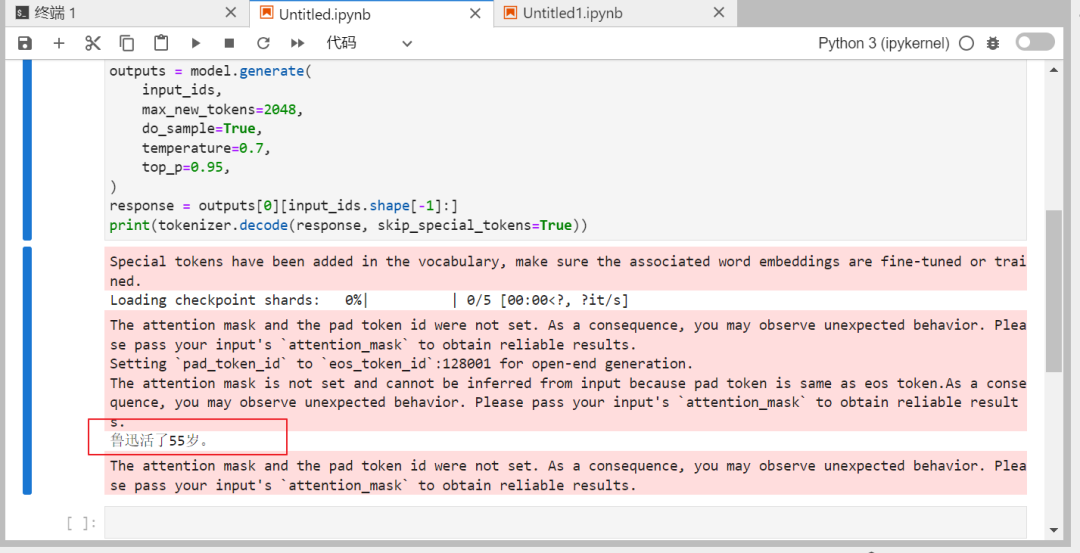
Task: Click the 'top_p=0.95' code line
Action: point(186,167)
